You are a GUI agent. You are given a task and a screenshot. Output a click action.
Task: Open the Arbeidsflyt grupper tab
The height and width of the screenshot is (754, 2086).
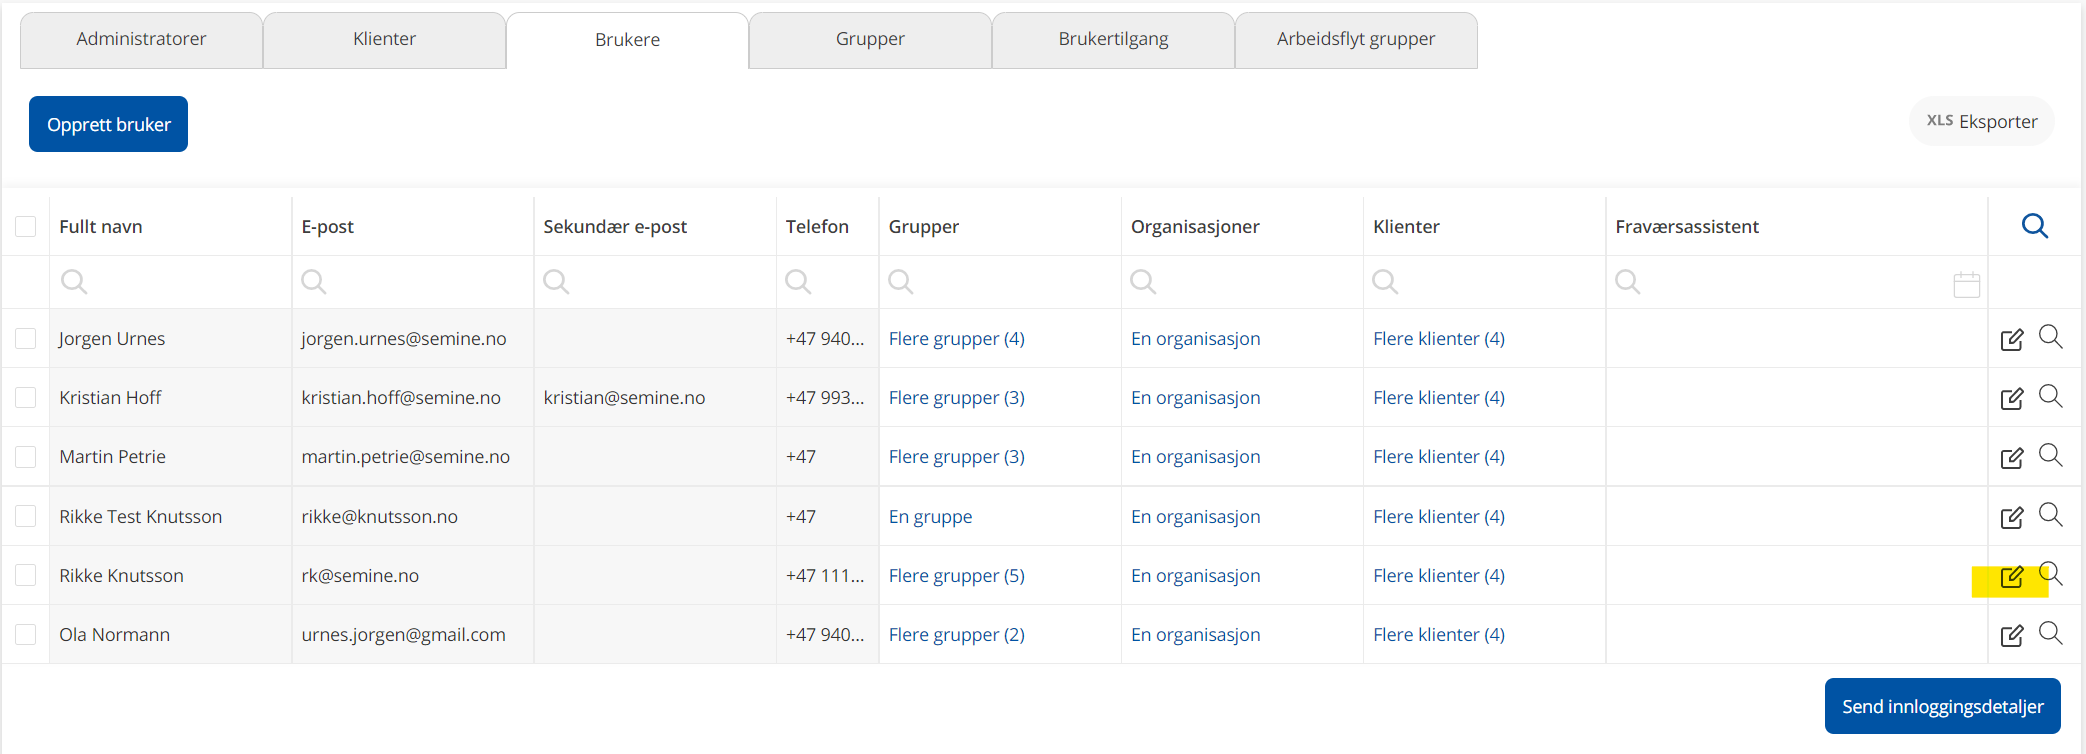(1355, 39)
